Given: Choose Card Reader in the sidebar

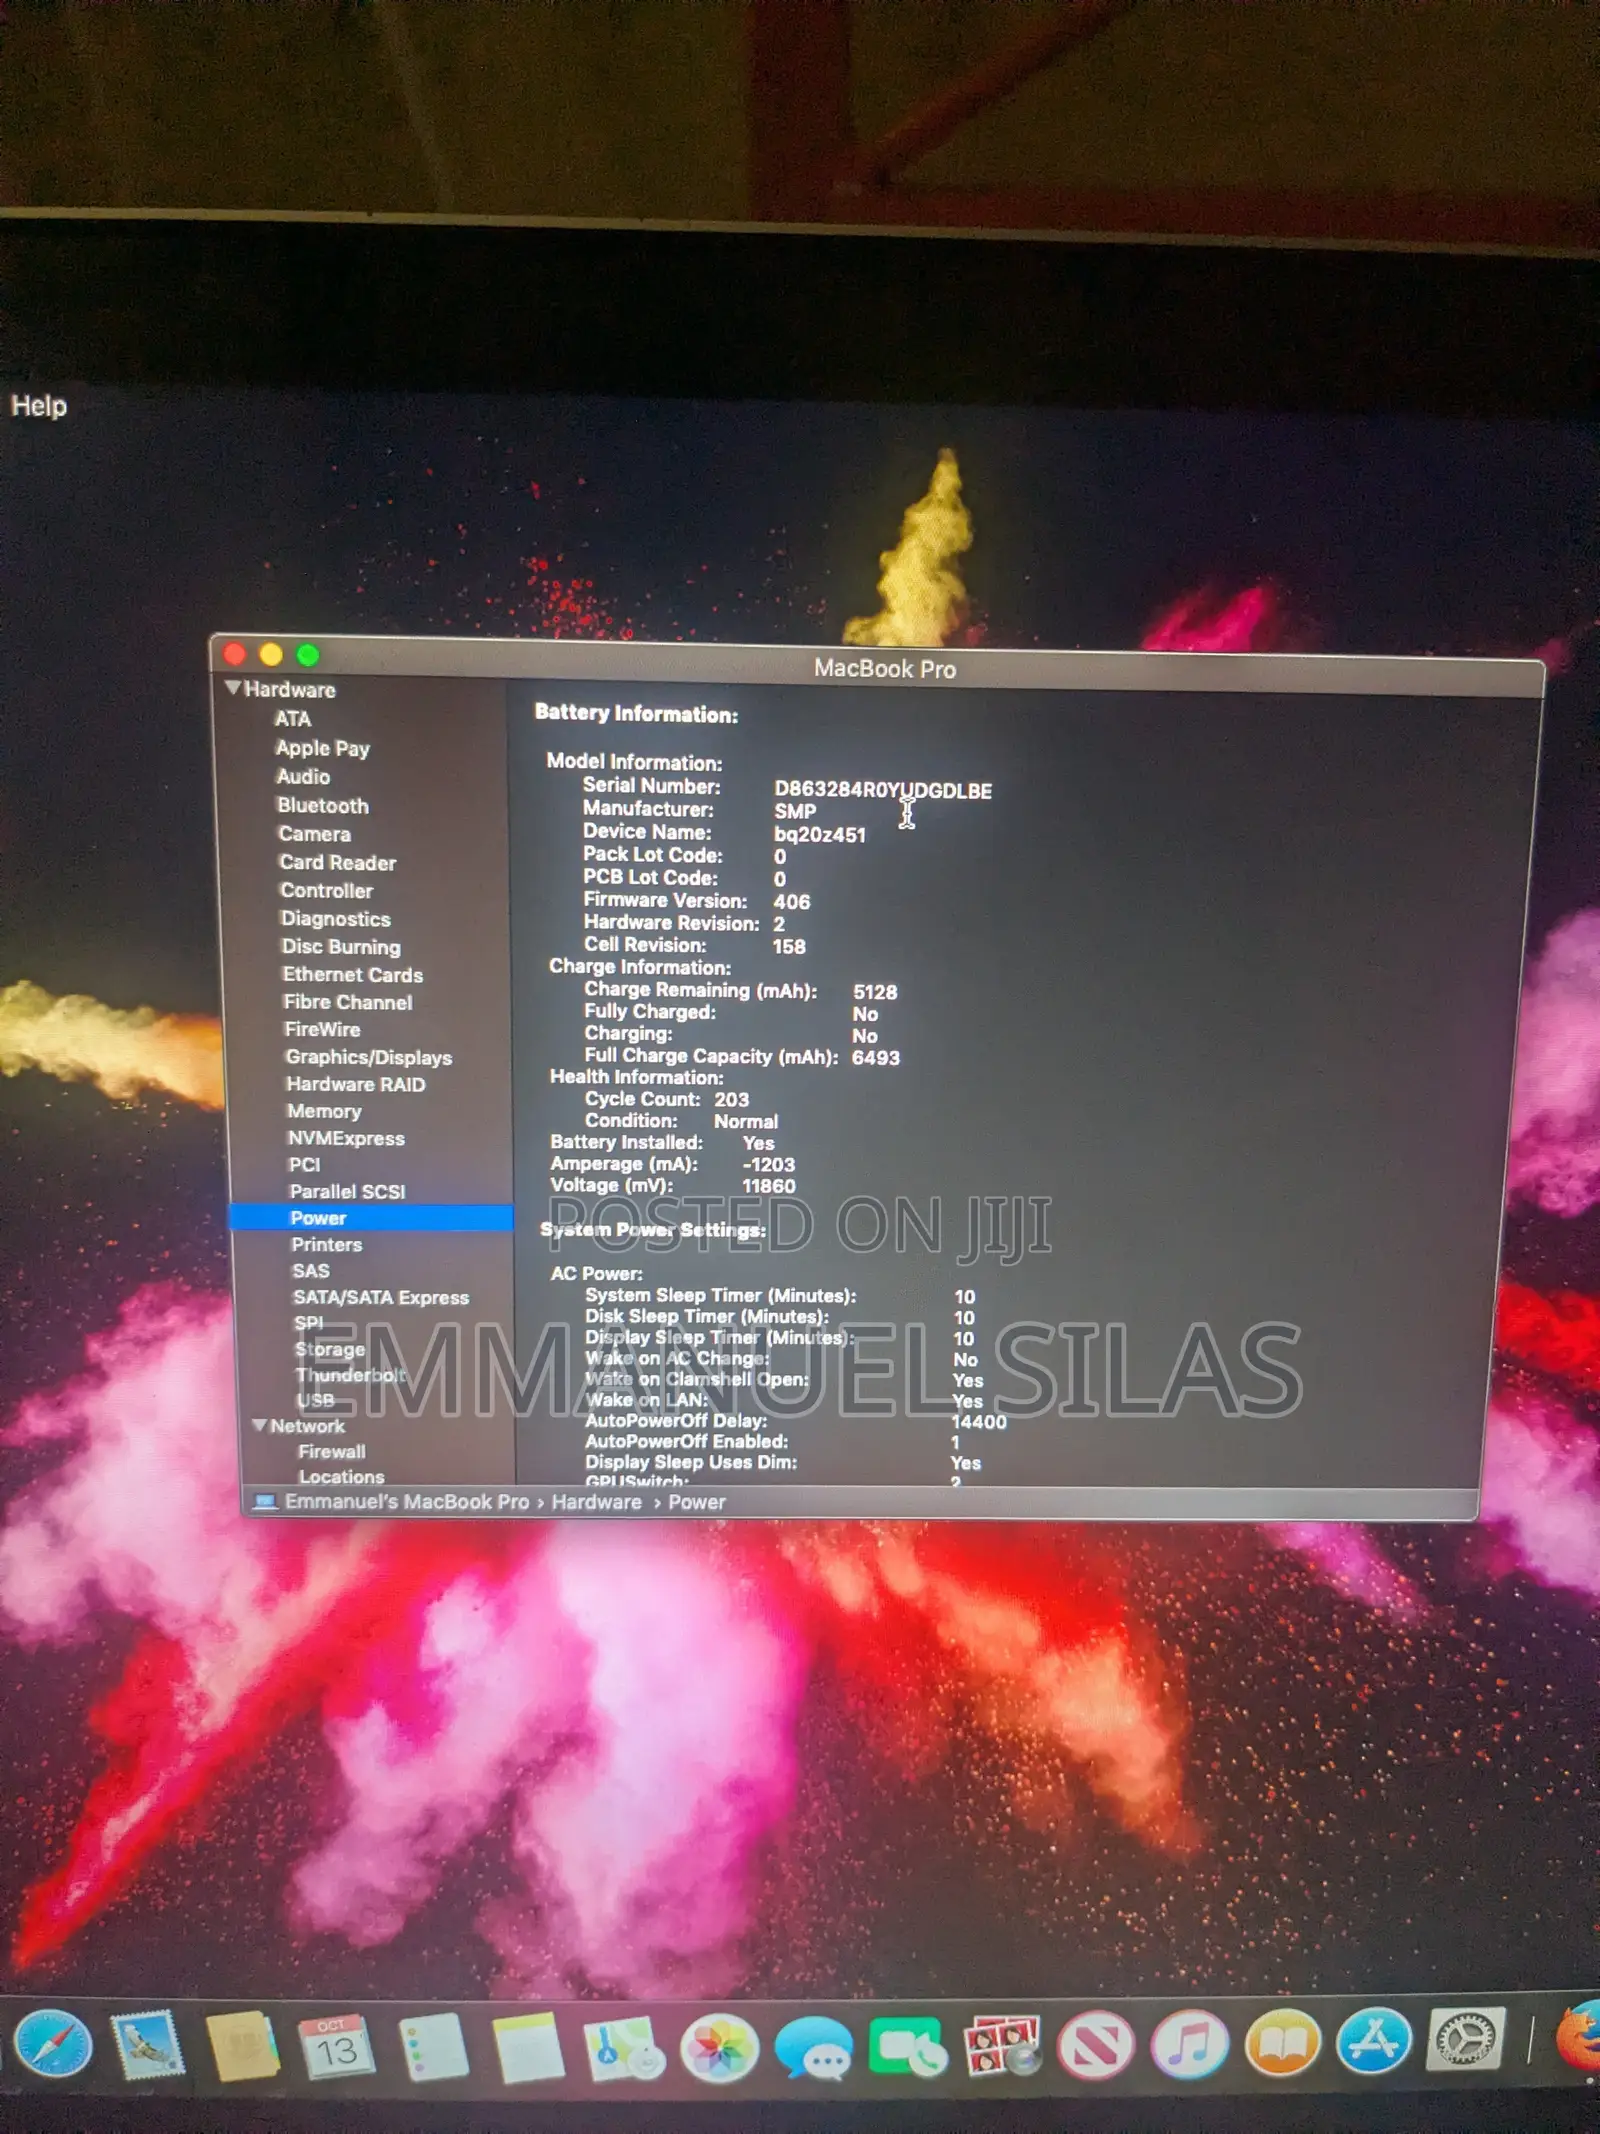Looking at the screenshot, I should click(338, 862).
